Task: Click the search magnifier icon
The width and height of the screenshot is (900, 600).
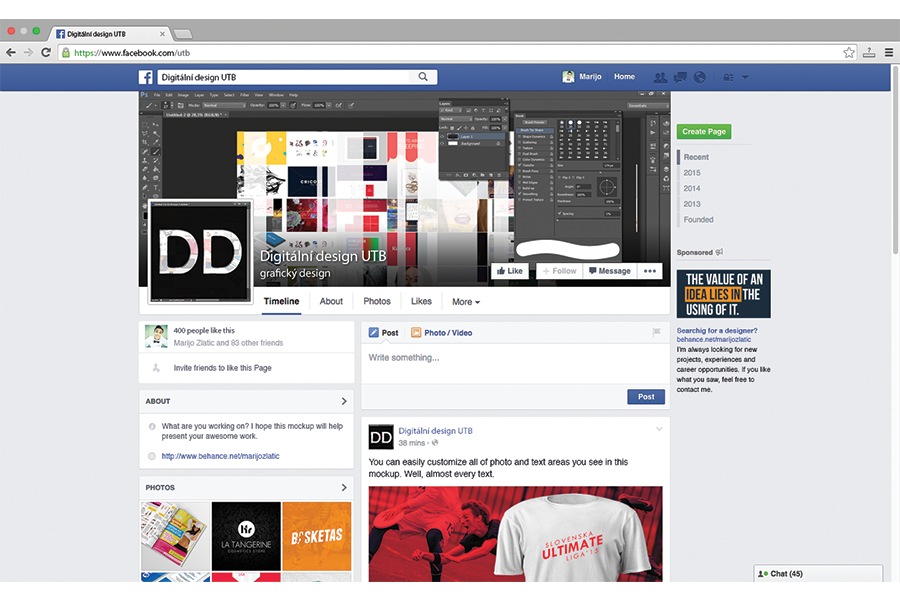Action: point(423,77)
